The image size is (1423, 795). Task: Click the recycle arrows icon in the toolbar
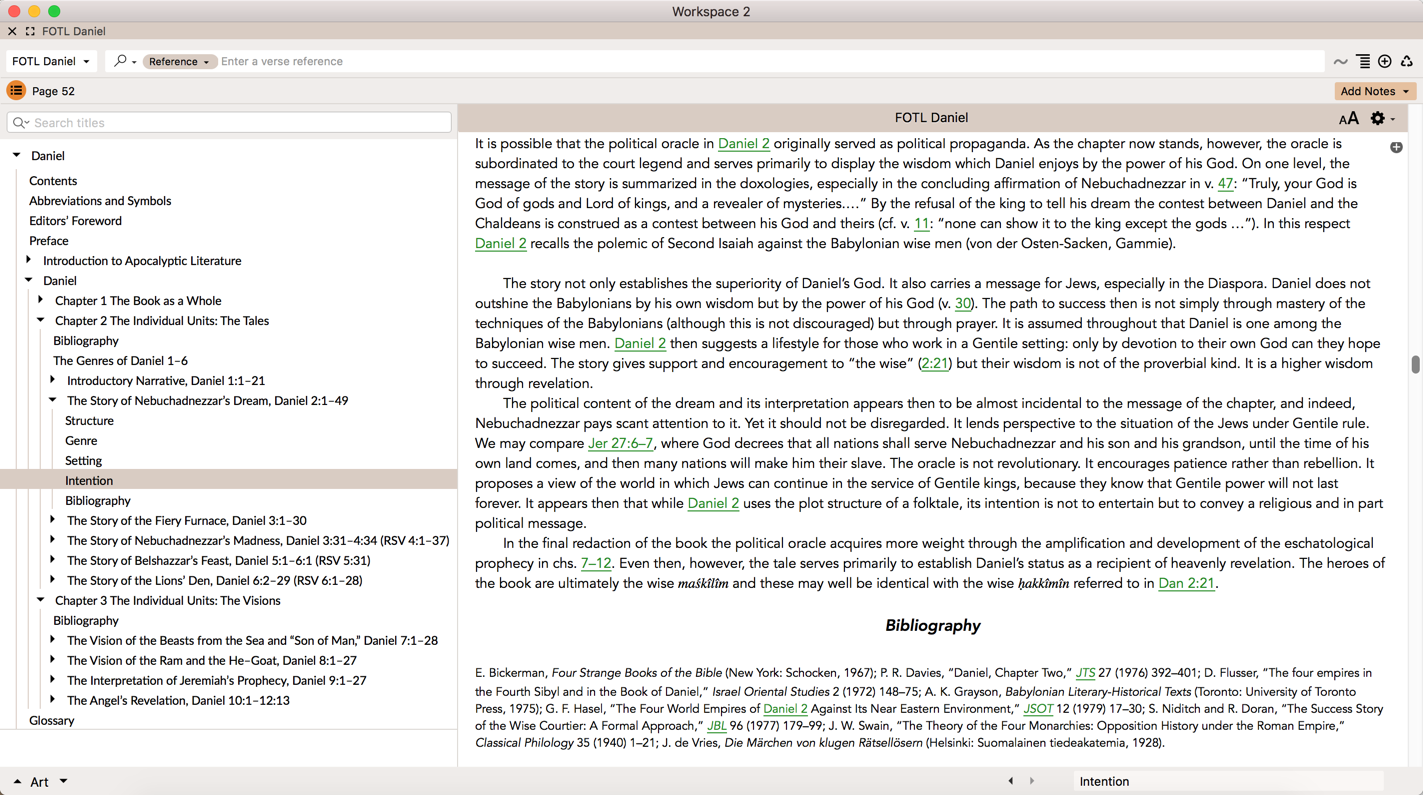pos(1407,62)
